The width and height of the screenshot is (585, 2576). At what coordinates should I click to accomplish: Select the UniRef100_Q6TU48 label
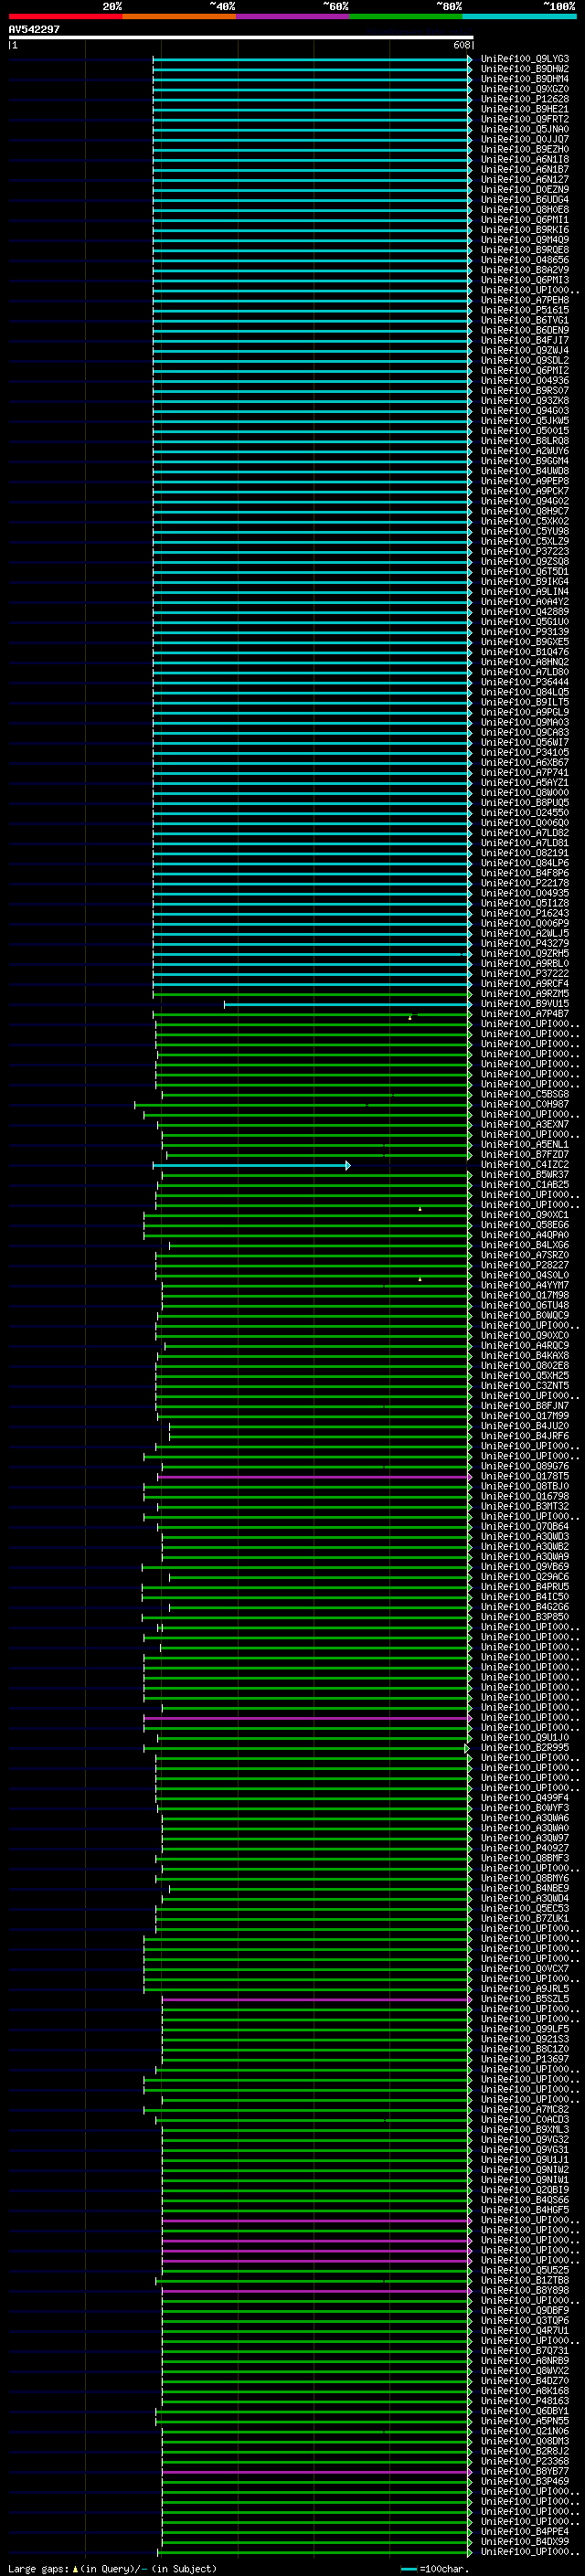coord(524,1305)
